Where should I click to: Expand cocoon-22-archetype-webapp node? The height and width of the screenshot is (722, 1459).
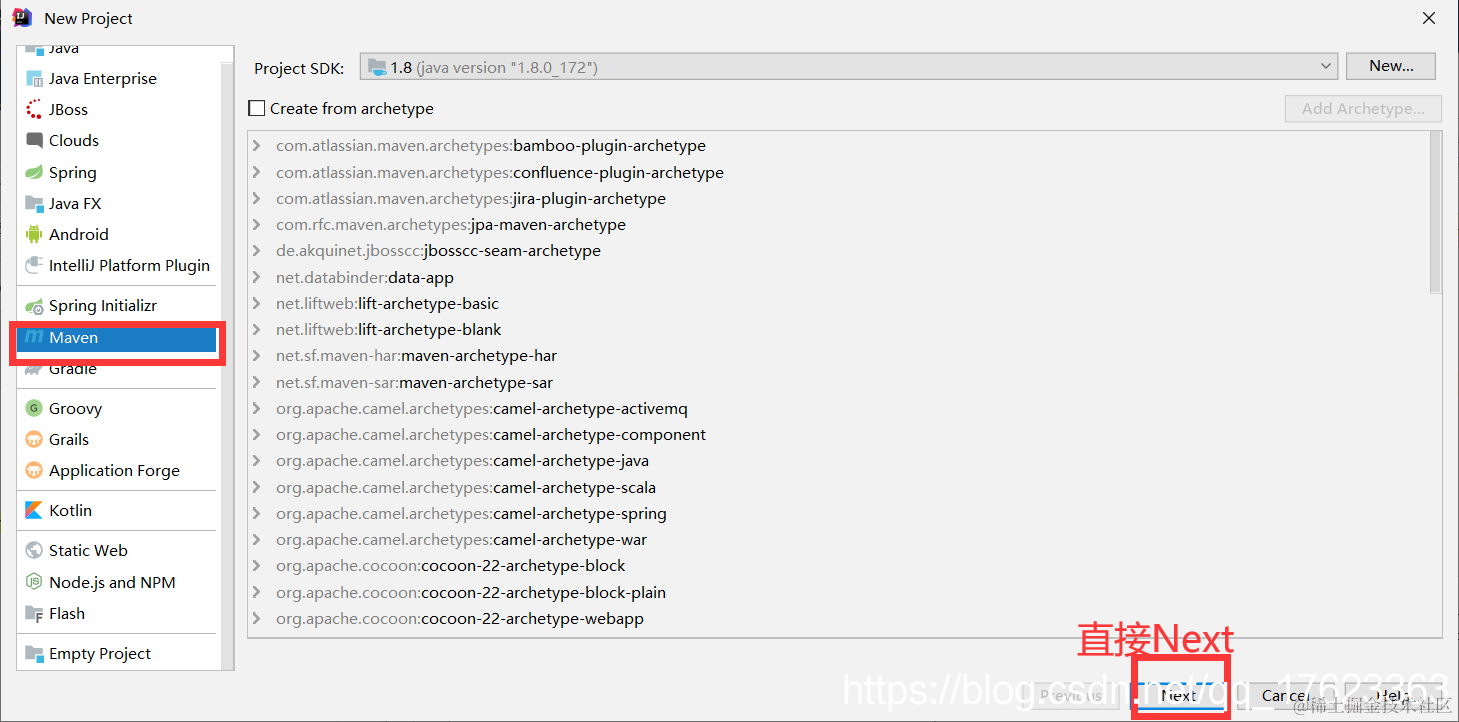(258, 619)
